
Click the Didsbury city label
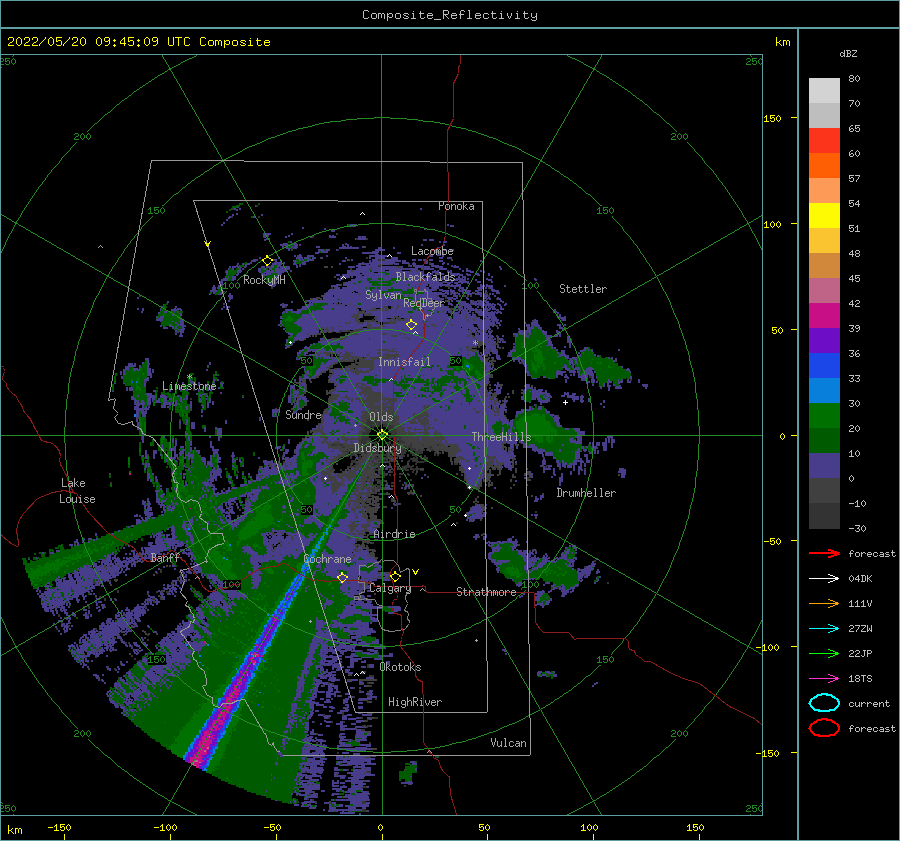378,448
